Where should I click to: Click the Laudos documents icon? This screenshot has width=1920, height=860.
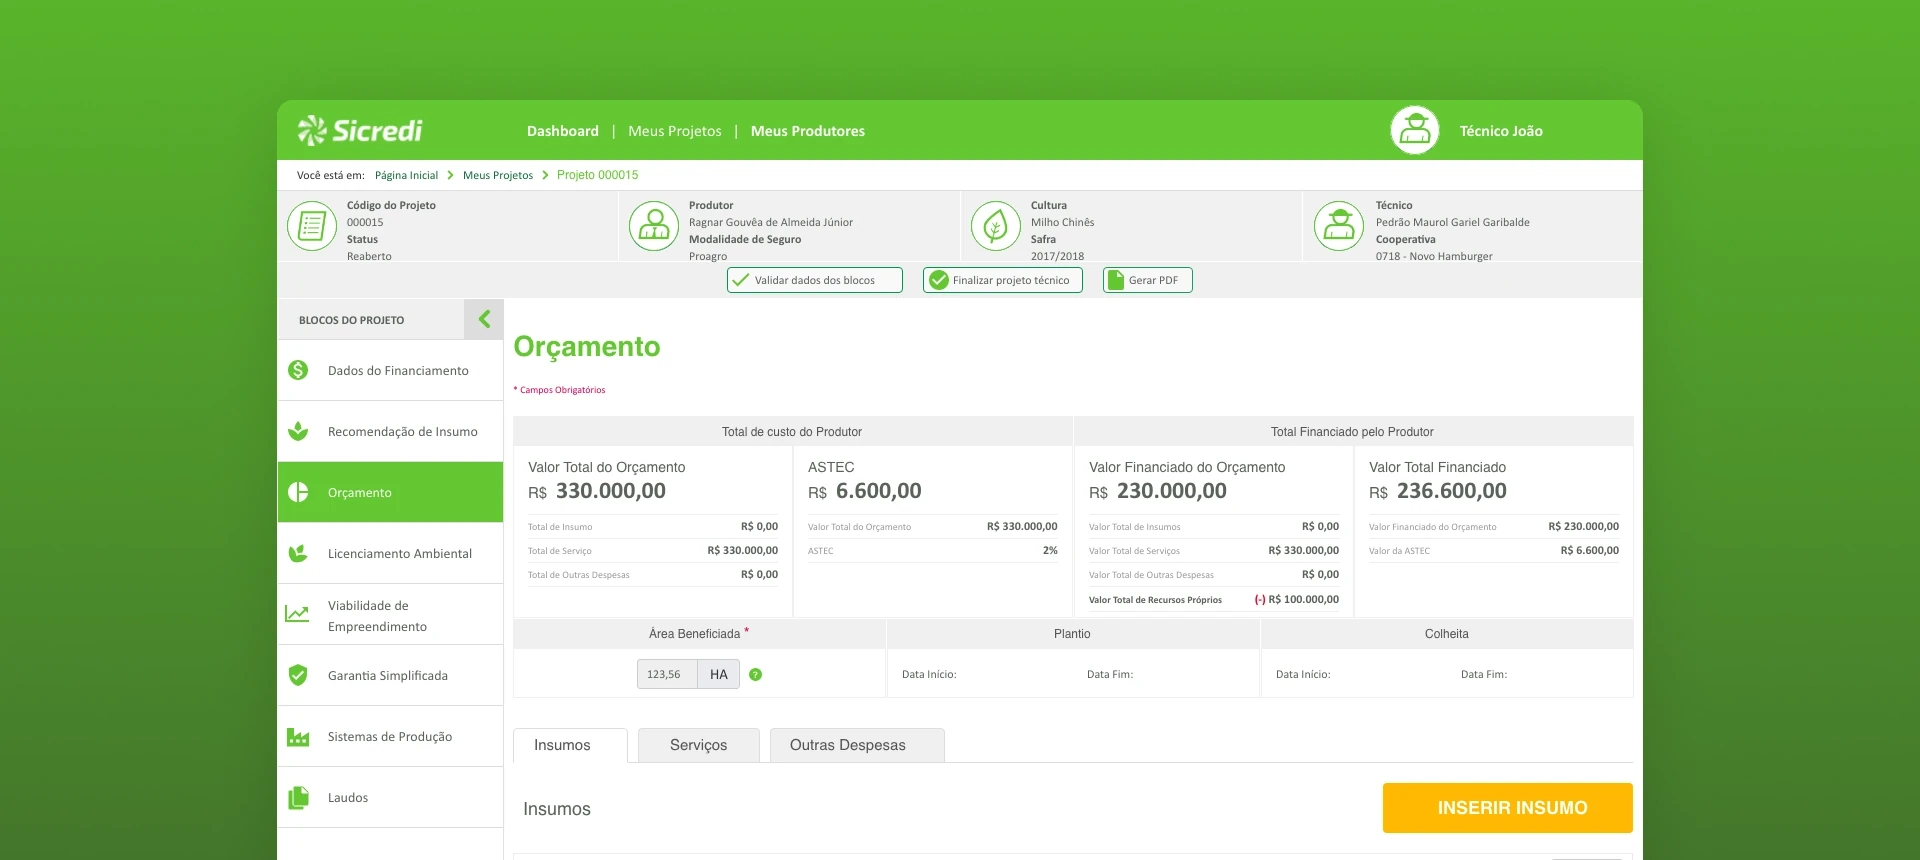(298, 798)
